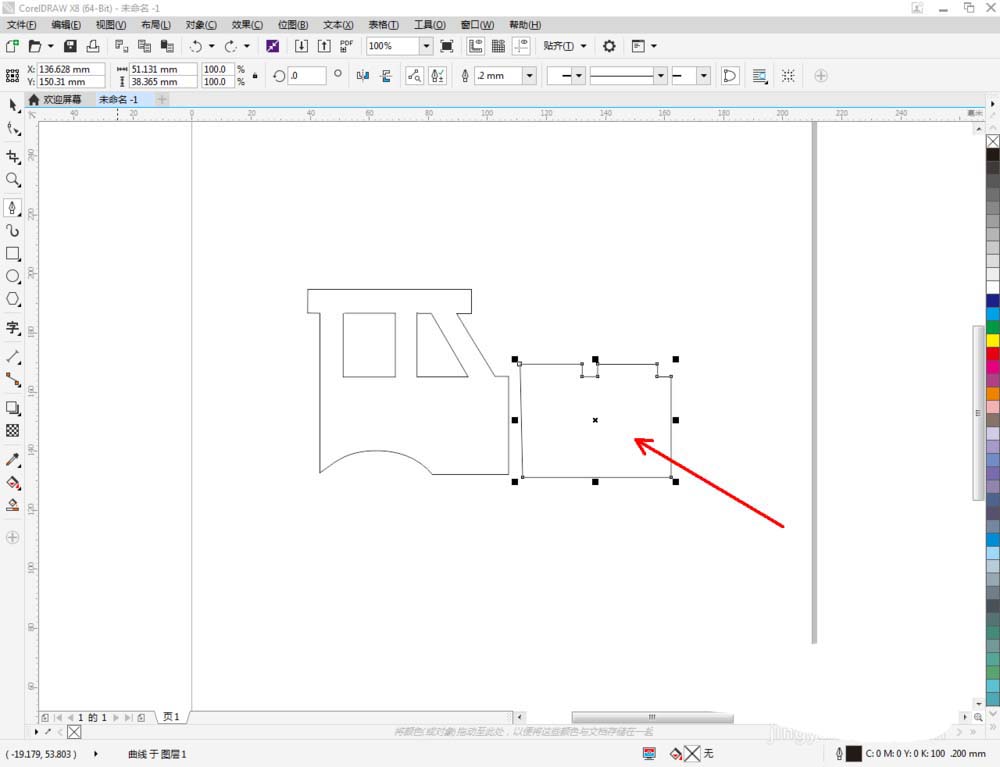
Task: Open the line style dropdown
Action: [x=661, y=76]
